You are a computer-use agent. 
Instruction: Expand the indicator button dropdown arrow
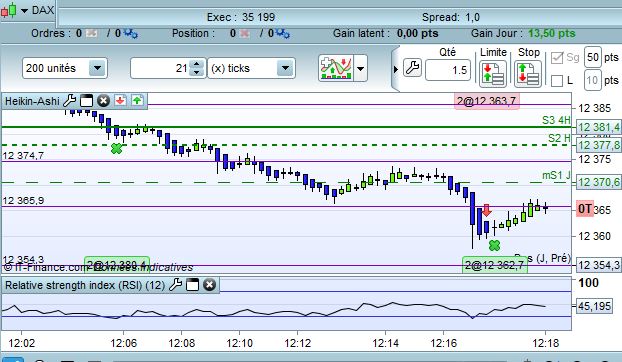(360, 69)
